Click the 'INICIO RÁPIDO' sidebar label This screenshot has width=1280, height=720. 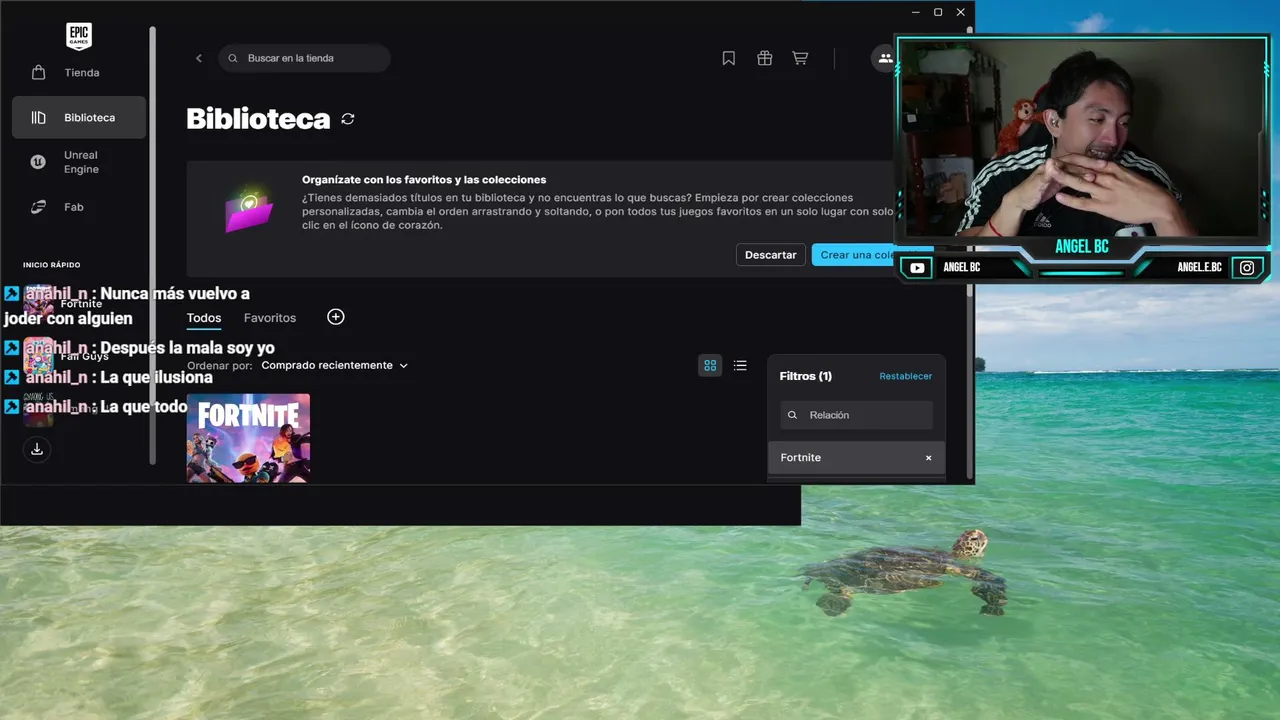pyautogui.click(x=52, y=265)
